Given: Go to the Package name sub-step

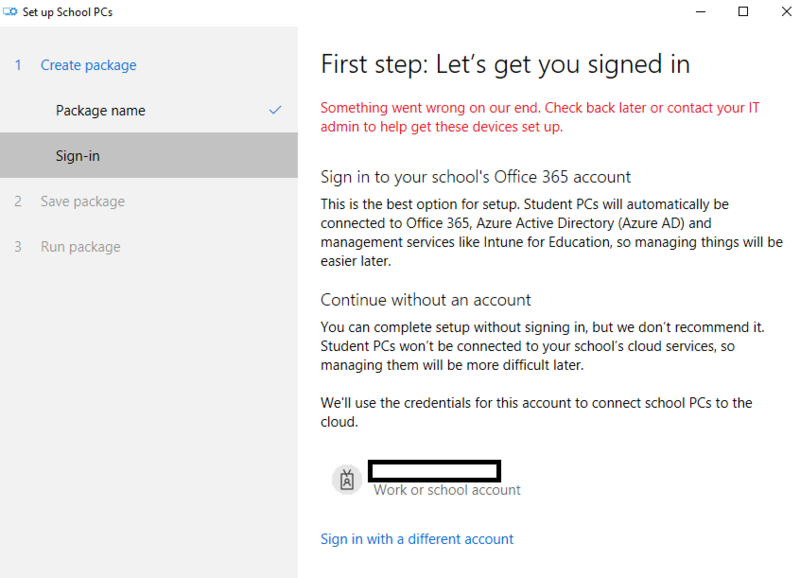Looking at the screenshot, I should click(x=100, y=110).
